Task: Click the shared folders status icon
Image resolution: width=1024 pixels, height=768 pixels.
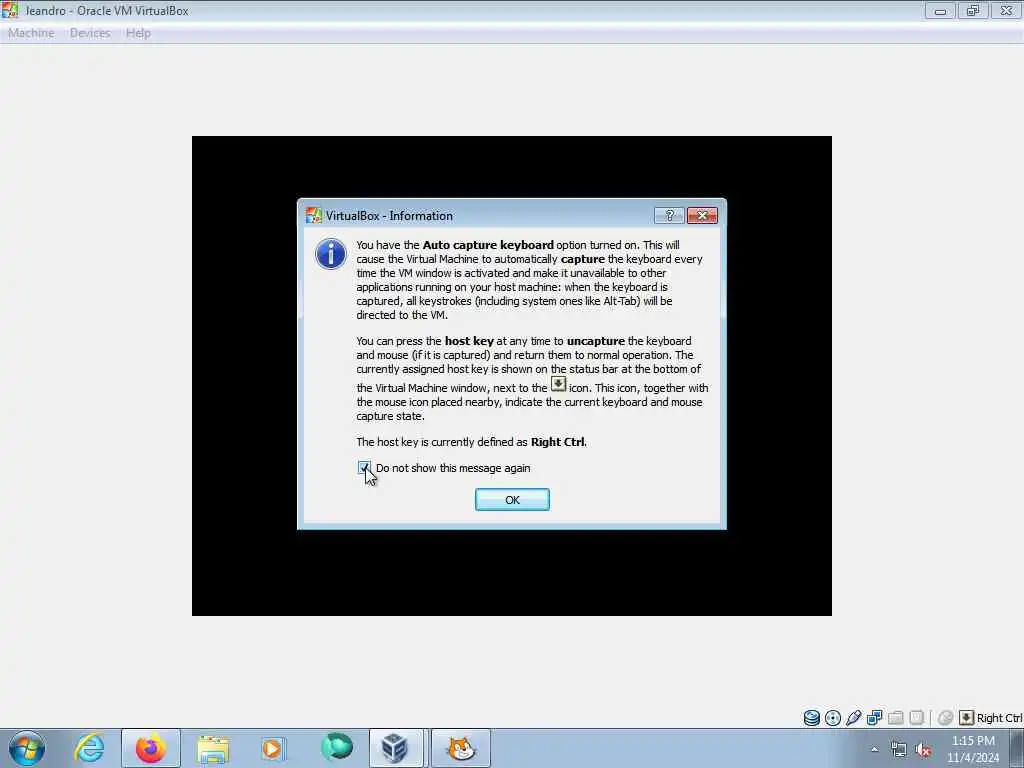Action: tap(895, 718)
